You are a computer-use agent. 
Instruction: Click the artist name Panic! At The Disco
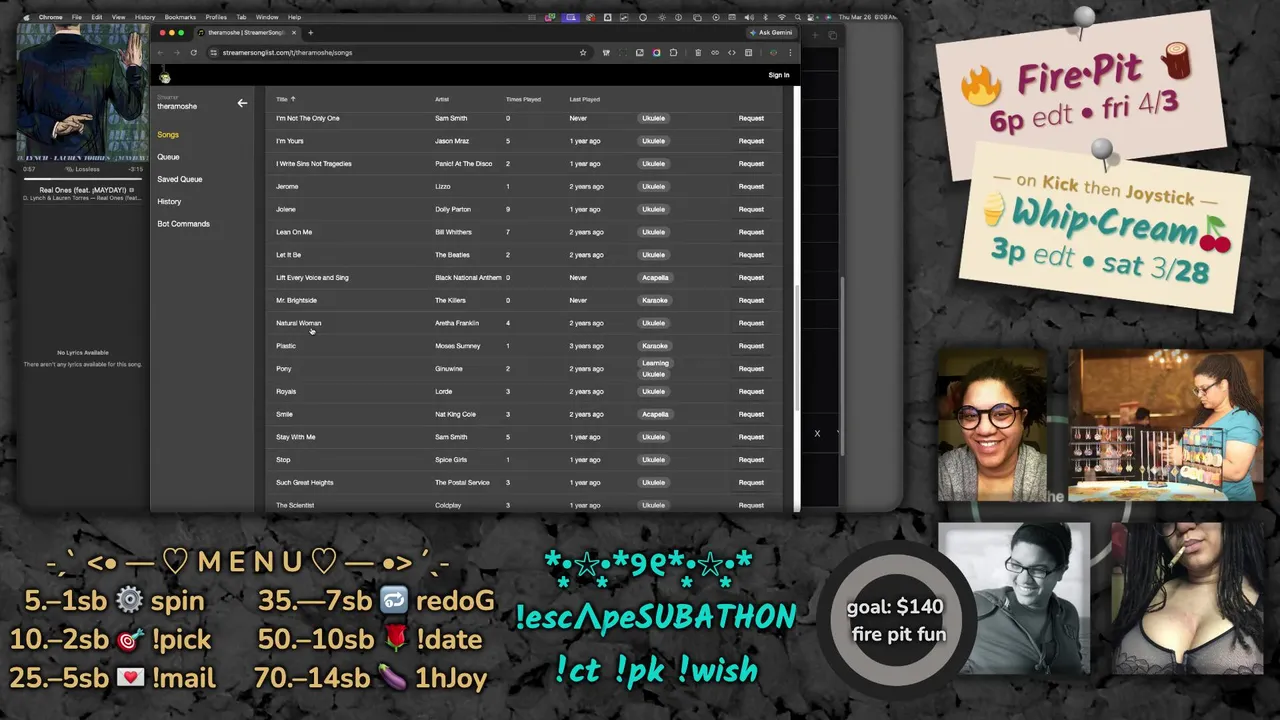tap(464, 164)
